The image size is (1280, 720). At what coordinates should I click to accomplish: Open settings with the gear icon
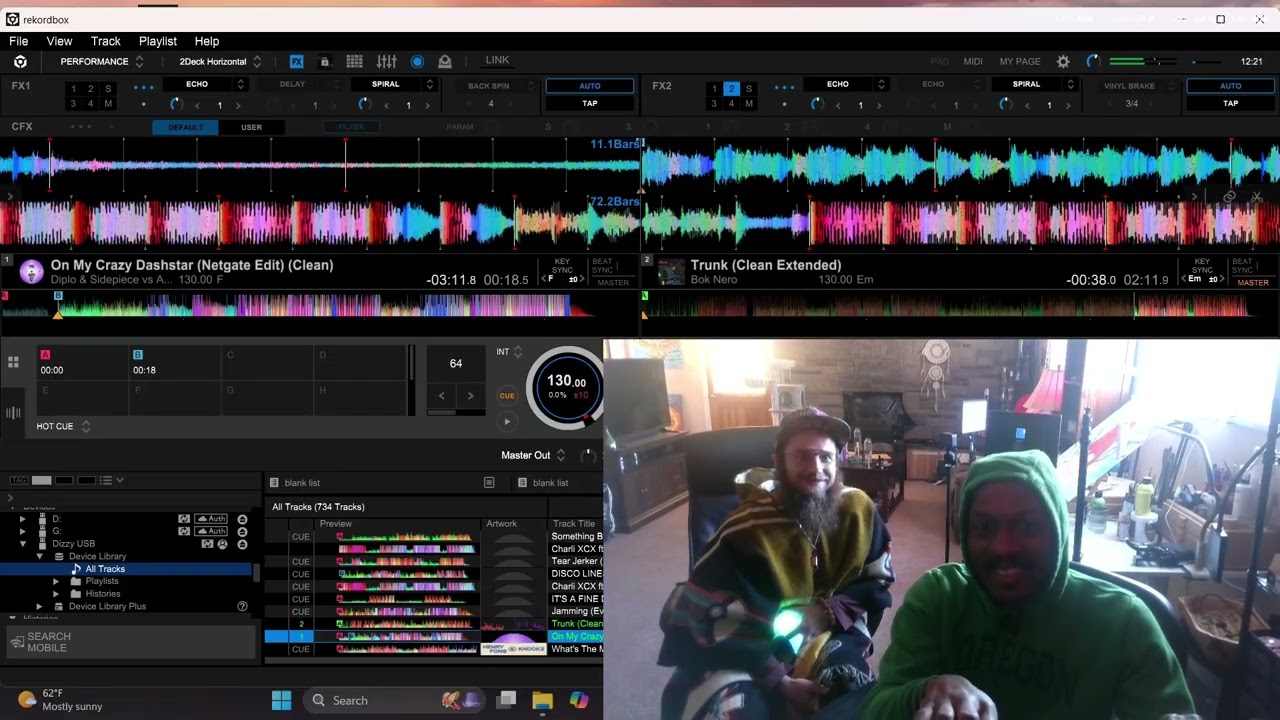pyautogui.click(x=1063, y=61)
